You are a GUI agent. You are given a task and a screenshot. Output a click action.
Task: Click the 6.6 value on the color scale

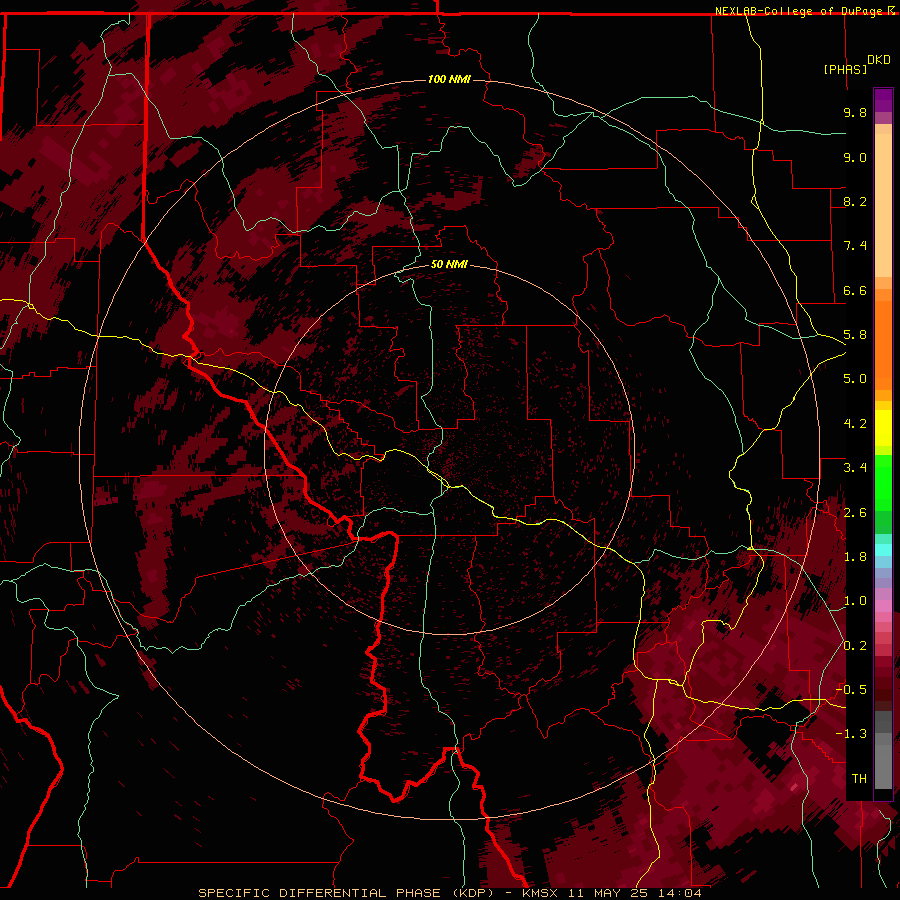pyautogui.click(x=855, y=290)
